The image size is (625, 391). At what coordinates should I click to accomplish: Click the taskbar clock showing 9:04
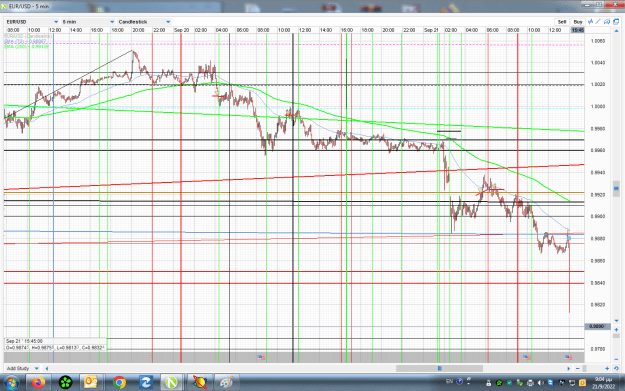pyautogui.click(x=603, y=383)
